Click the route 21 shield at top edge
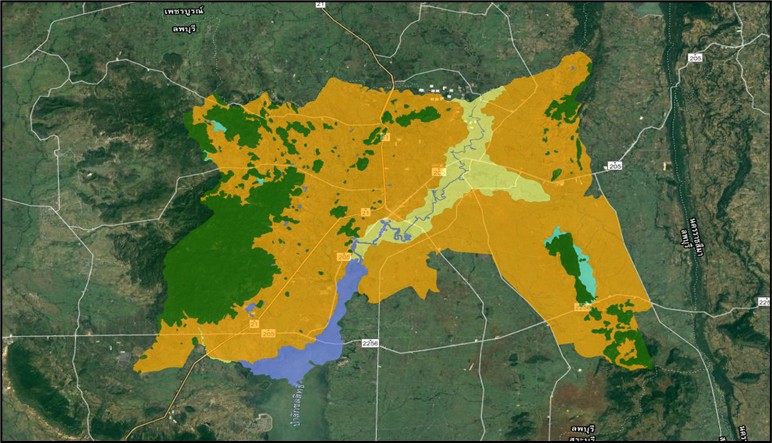Viewport: 772px width, 443px height. pyautogui.click(x=320, y=4)
